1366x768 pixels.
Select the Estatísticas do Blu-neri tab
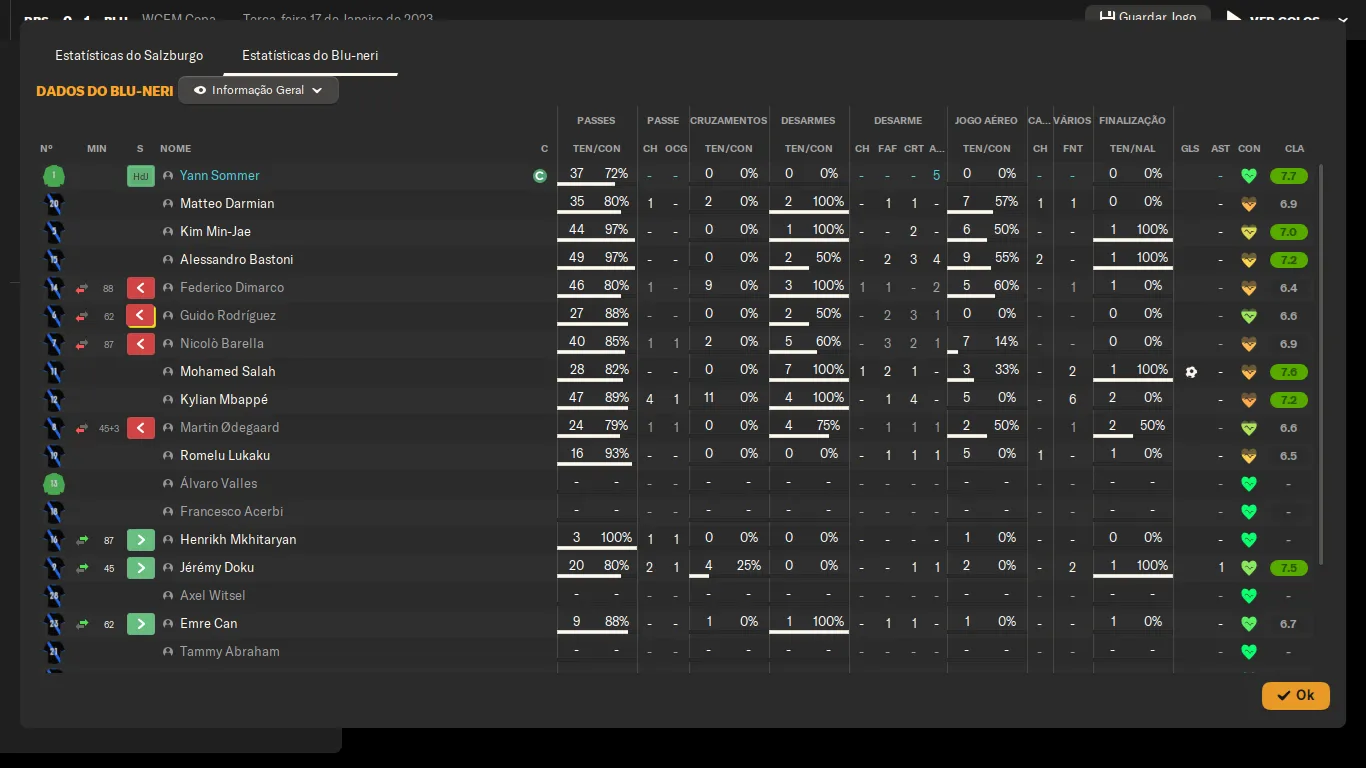tap(309, 56)
